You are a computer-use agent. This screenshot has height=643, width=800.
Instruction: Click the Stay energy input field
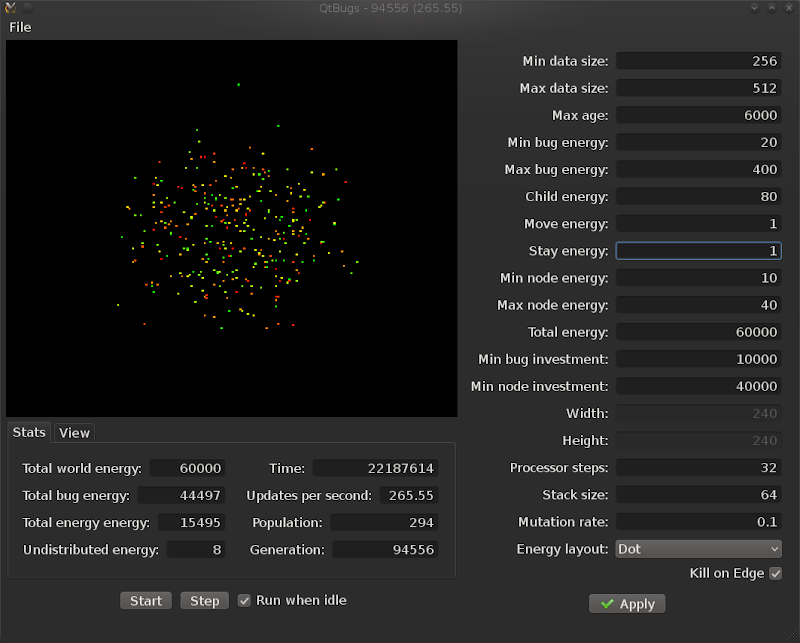point(698,251)
